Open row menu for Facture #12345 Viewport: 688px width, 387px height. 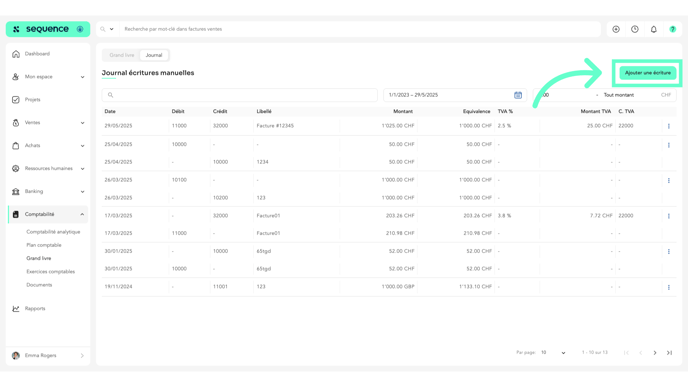(669, 126)
